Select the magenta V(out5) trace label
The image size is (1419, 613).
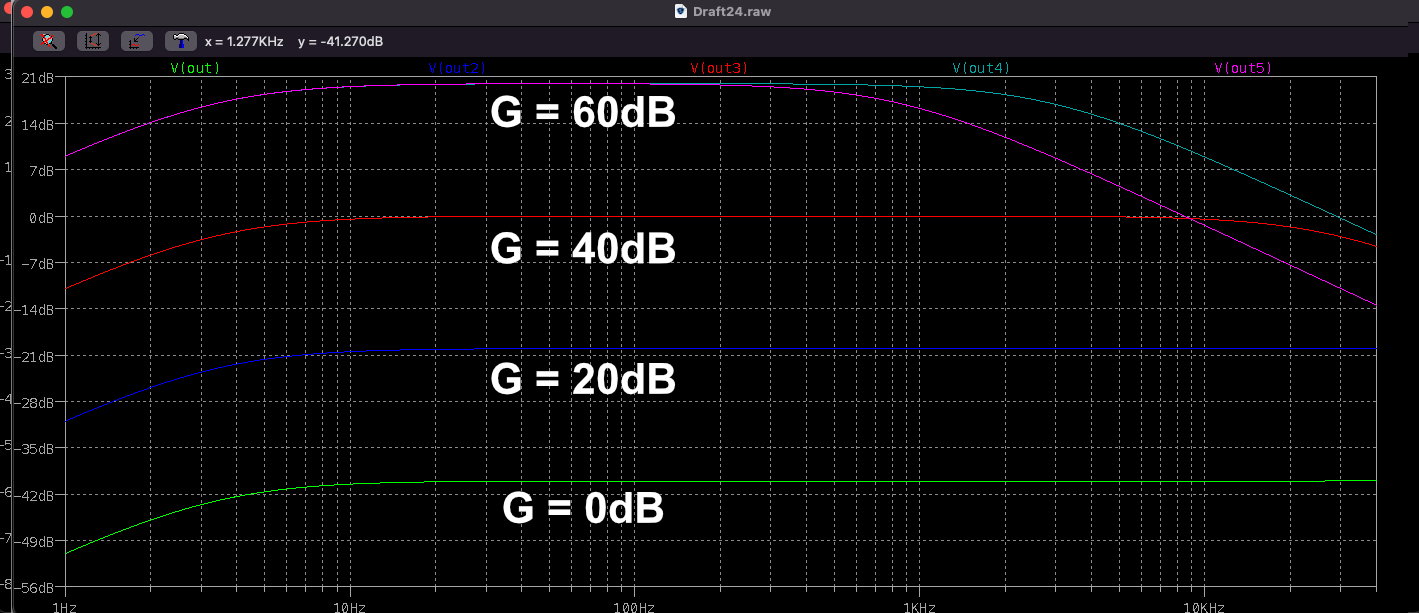click(1243, 68)
